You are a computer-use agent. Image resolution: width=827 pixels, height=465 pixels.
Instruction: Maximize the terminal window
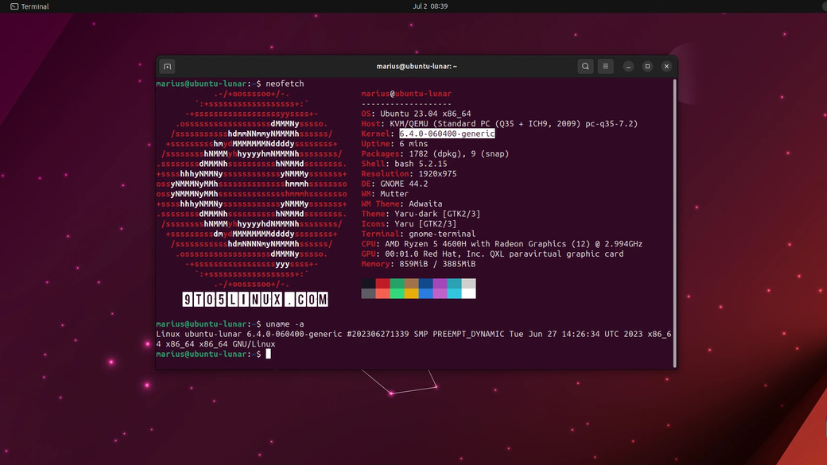[647, 67]
